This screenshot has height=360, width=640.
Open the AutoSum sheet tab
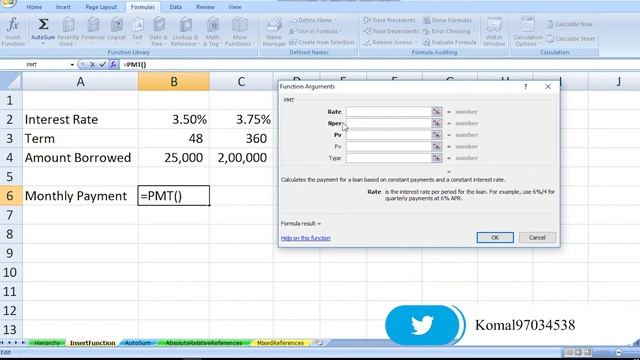(x=138, y=343)
